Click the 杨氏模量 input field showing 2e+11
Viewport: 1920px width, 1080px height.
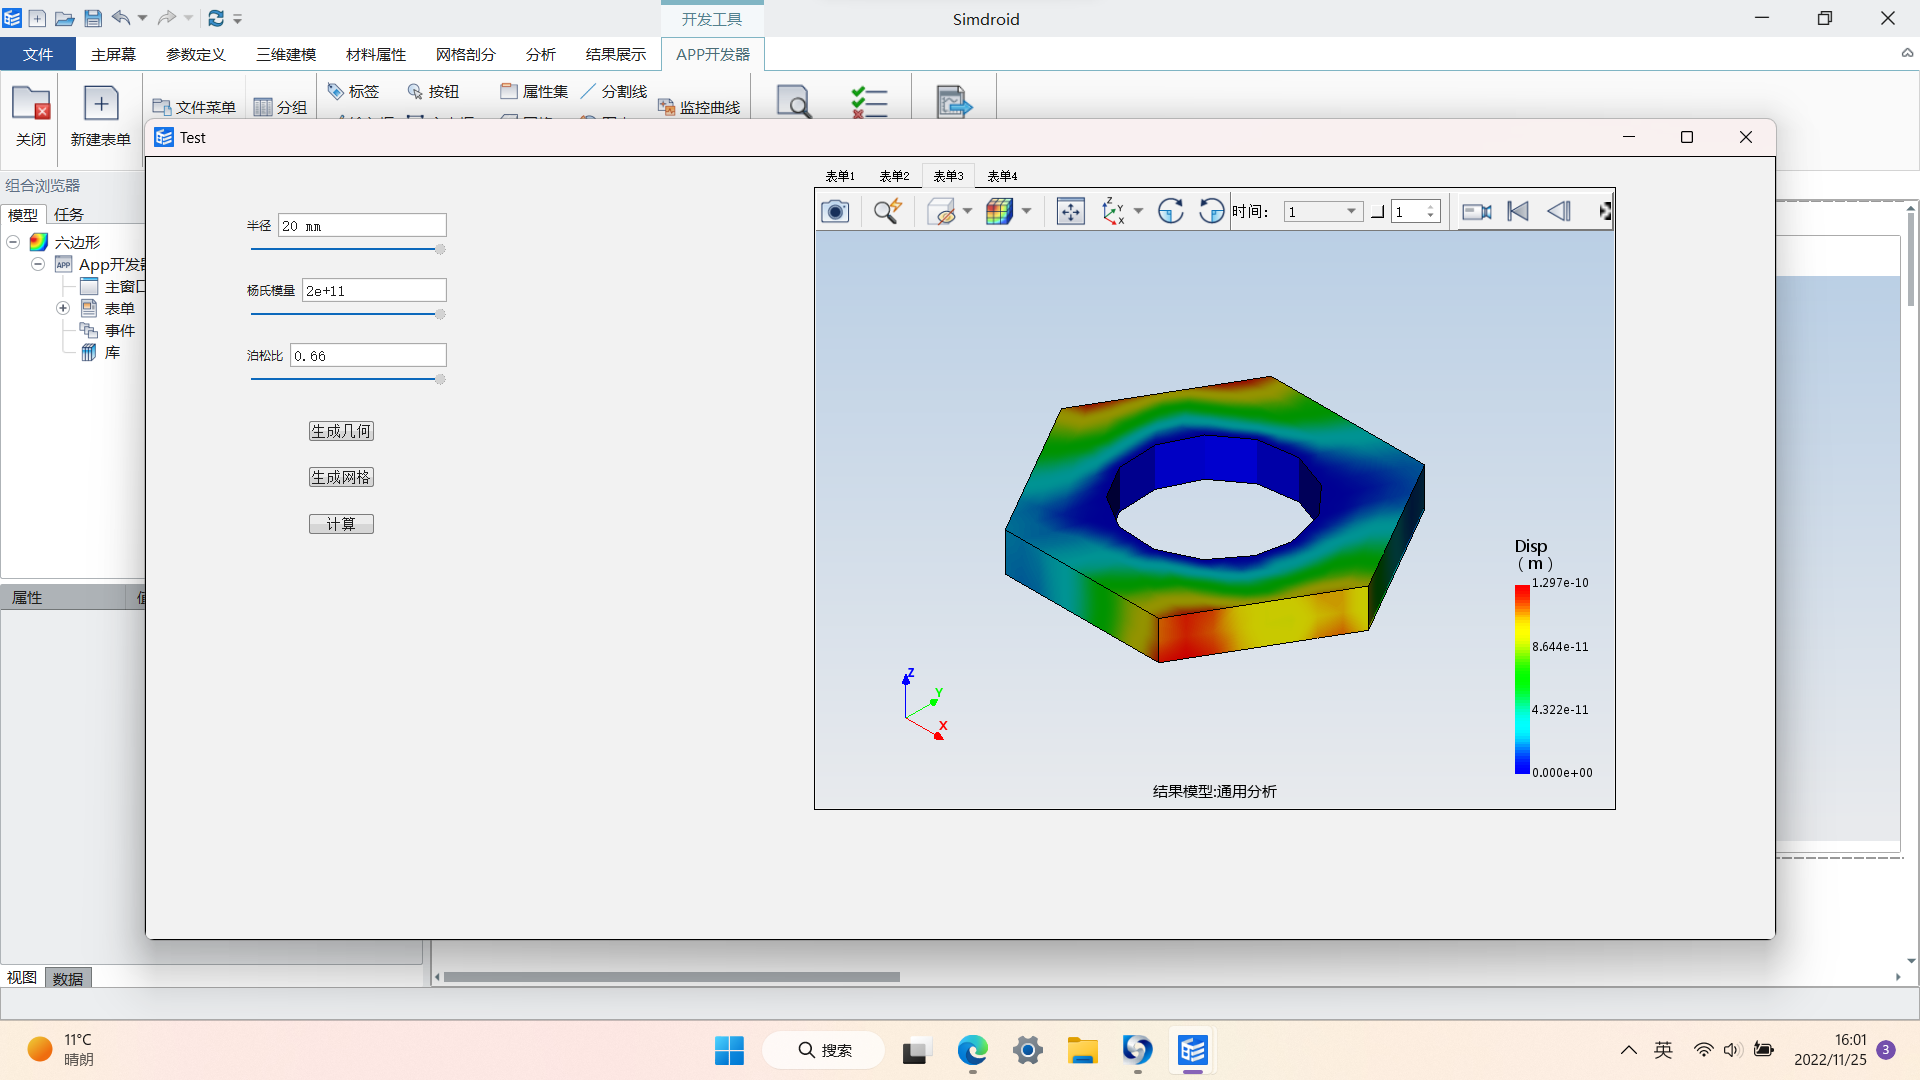pyautogui.click(x=374, y=291)
